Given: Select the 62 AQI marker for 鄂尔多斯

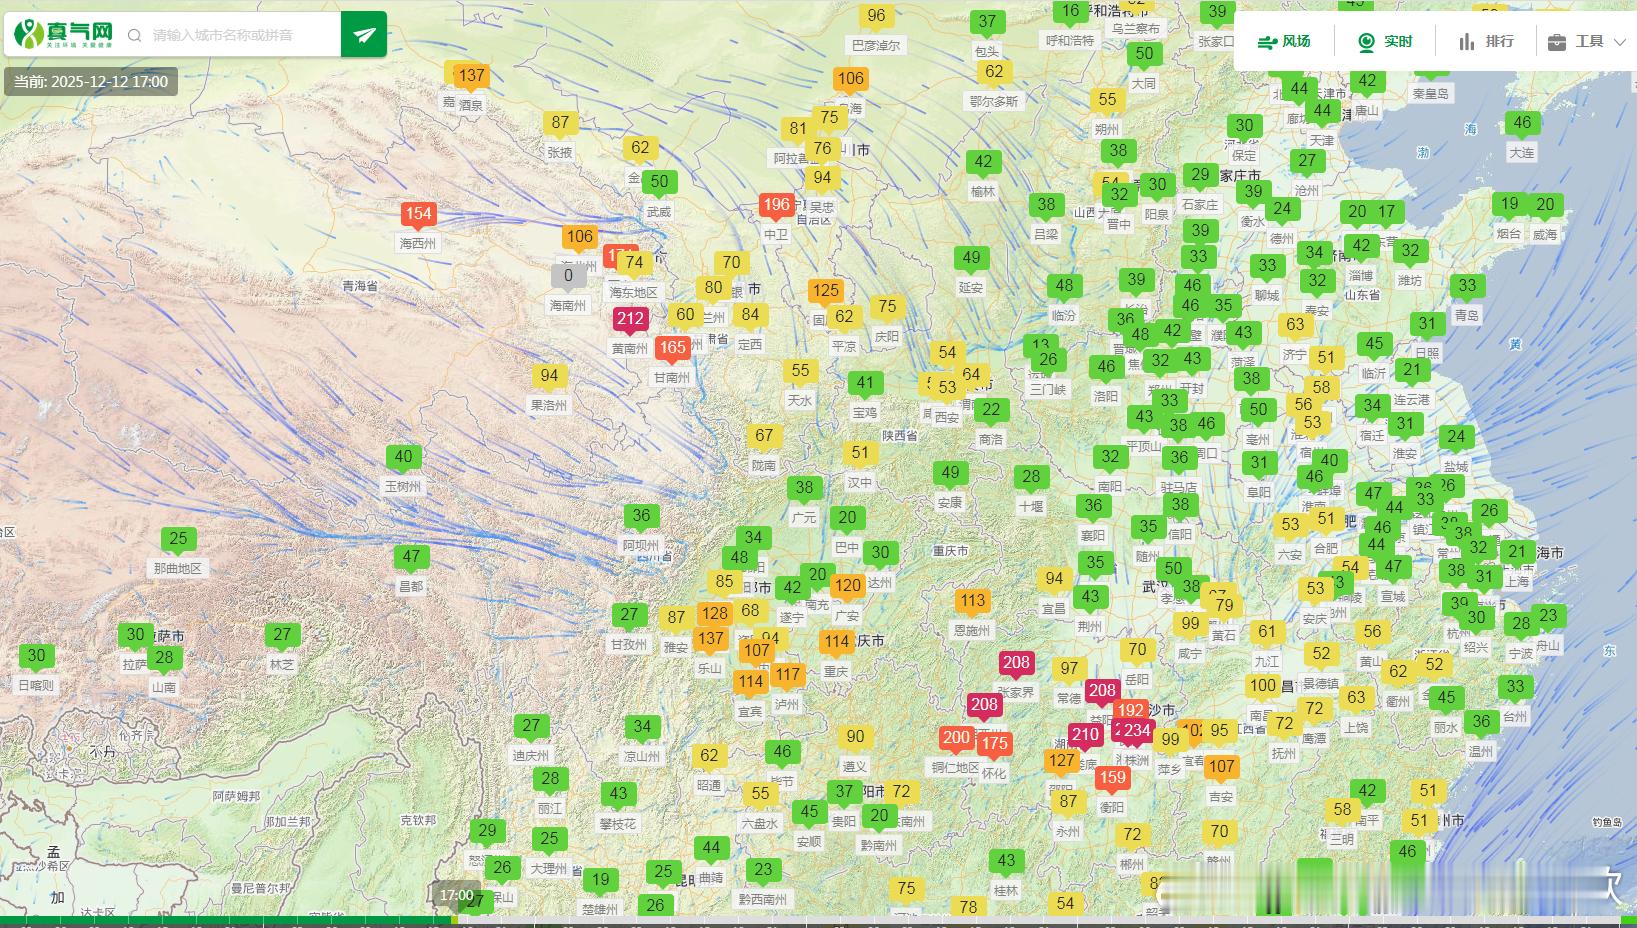Looking at the screenshot, I should (994, 73).
